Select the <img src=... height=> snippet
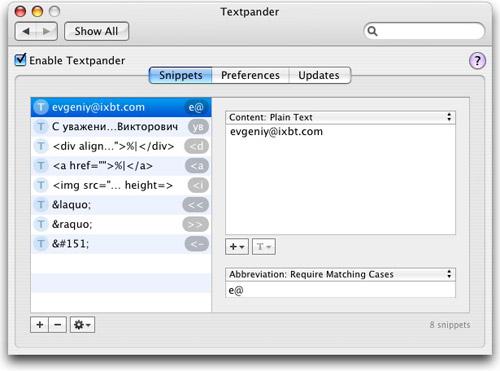 121,185
